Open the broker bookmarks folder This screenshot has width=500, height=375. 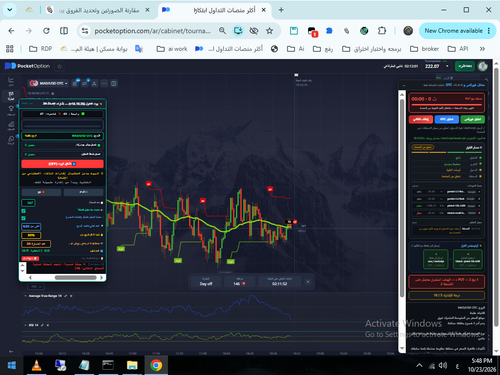(424, 49)
